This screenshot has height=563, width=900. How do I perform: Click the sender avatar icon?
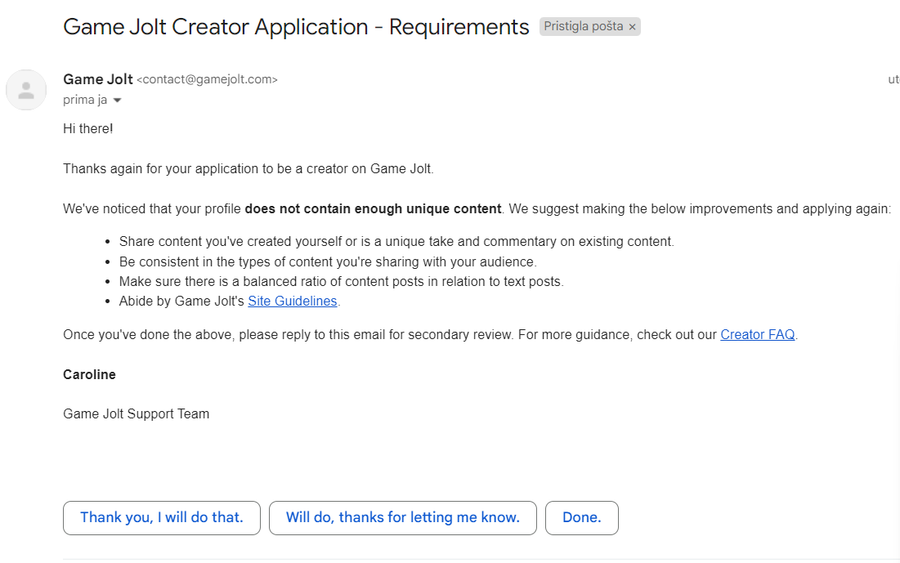click(x=26, y=90)
